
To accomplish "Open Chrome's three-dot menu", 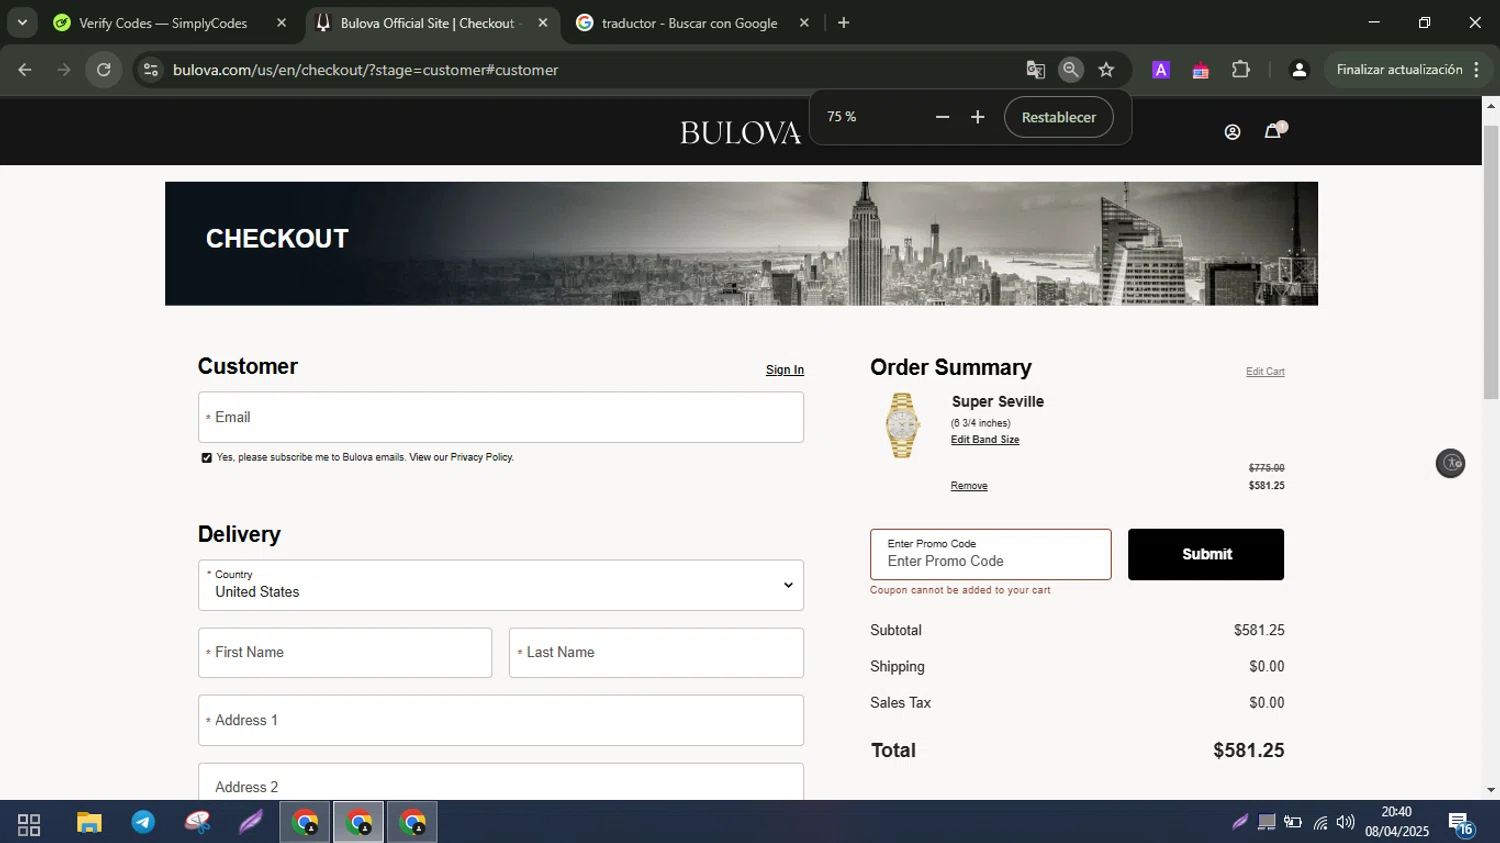I will coord(1477,70).
